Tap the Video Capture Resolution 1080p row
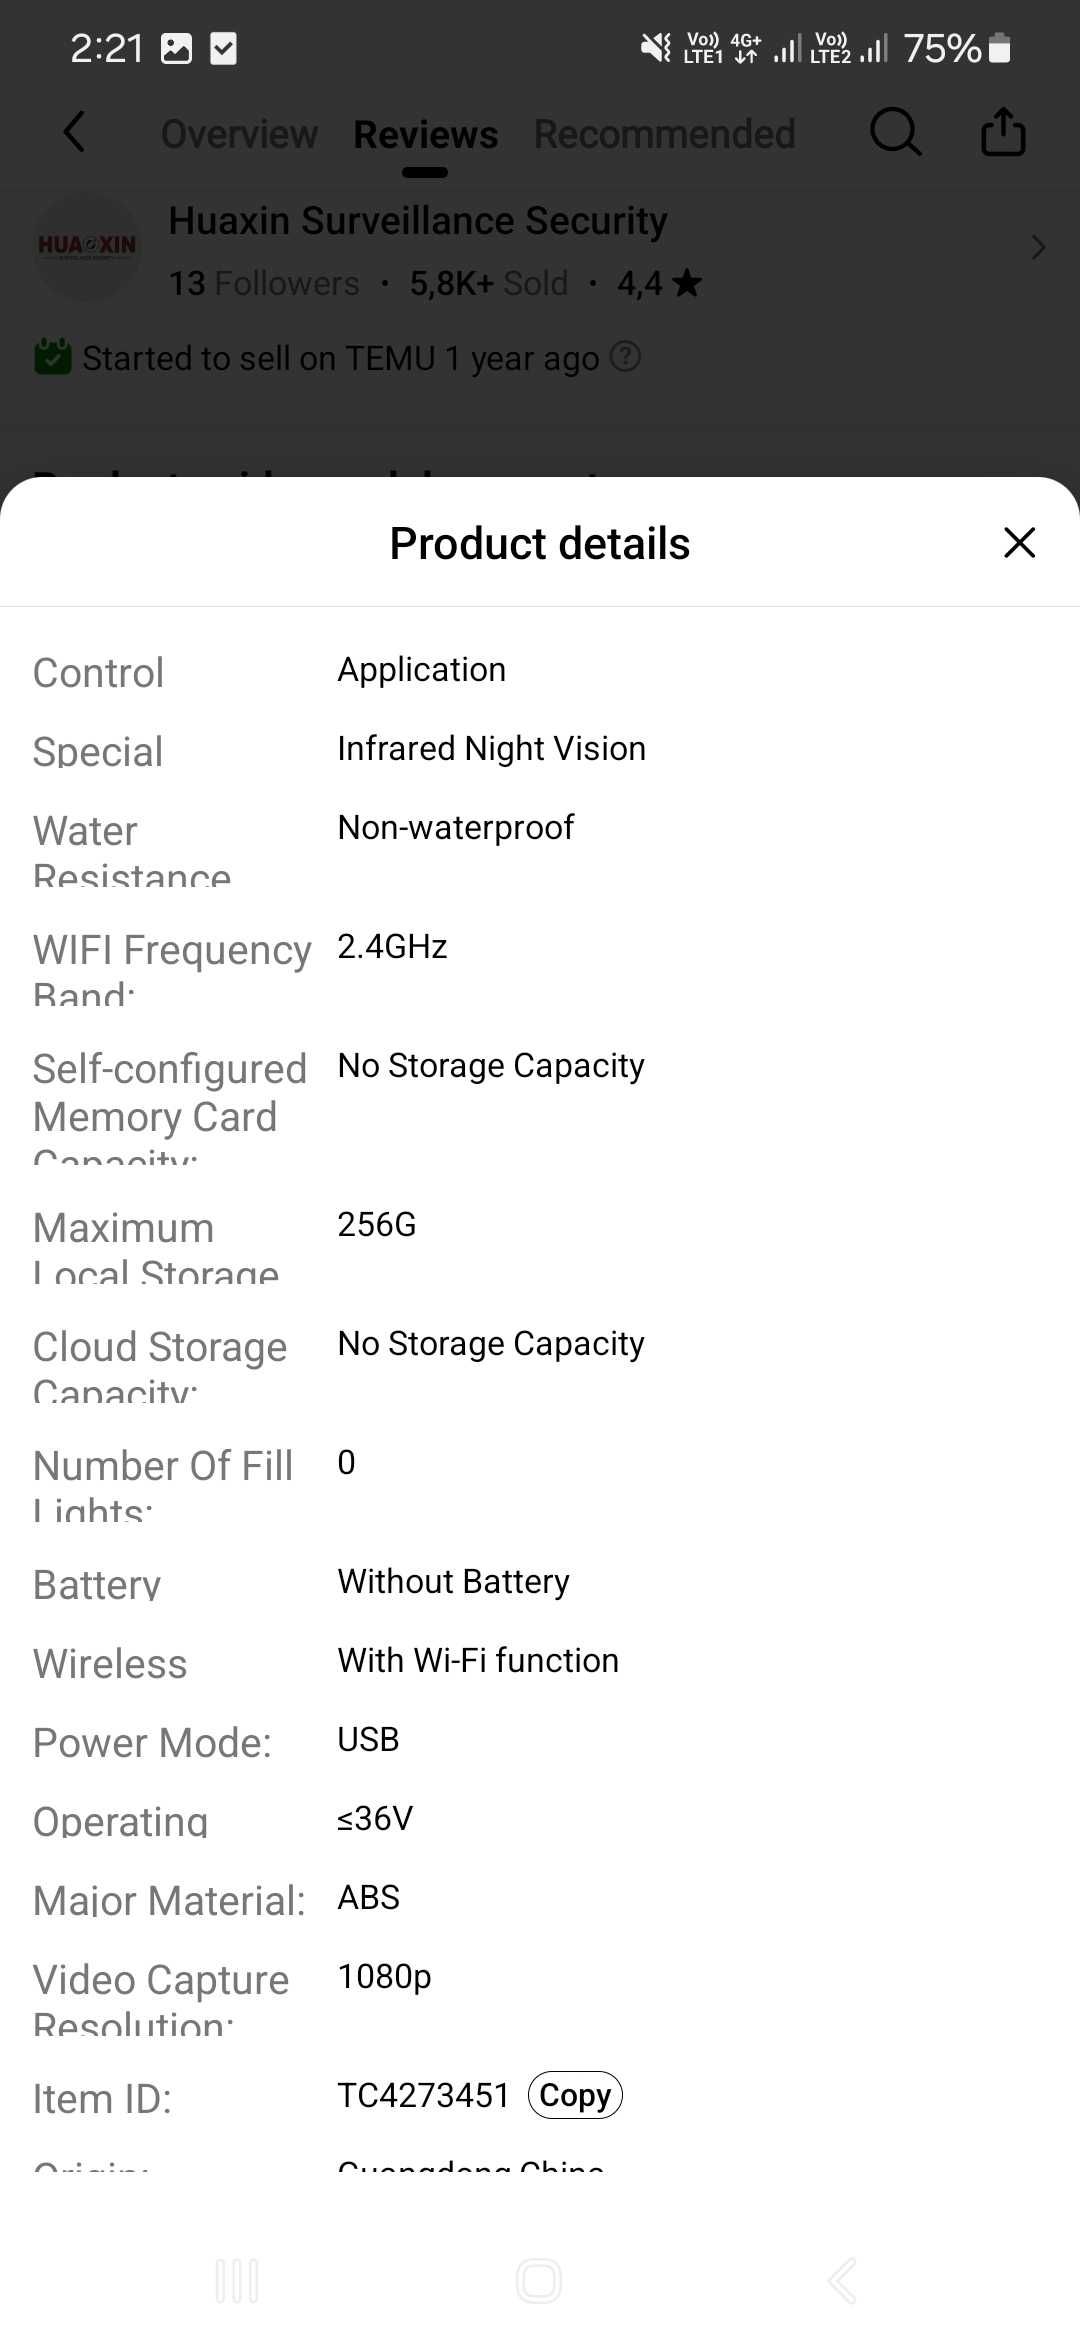Screen dimensions: 1080x2340 540,1998
